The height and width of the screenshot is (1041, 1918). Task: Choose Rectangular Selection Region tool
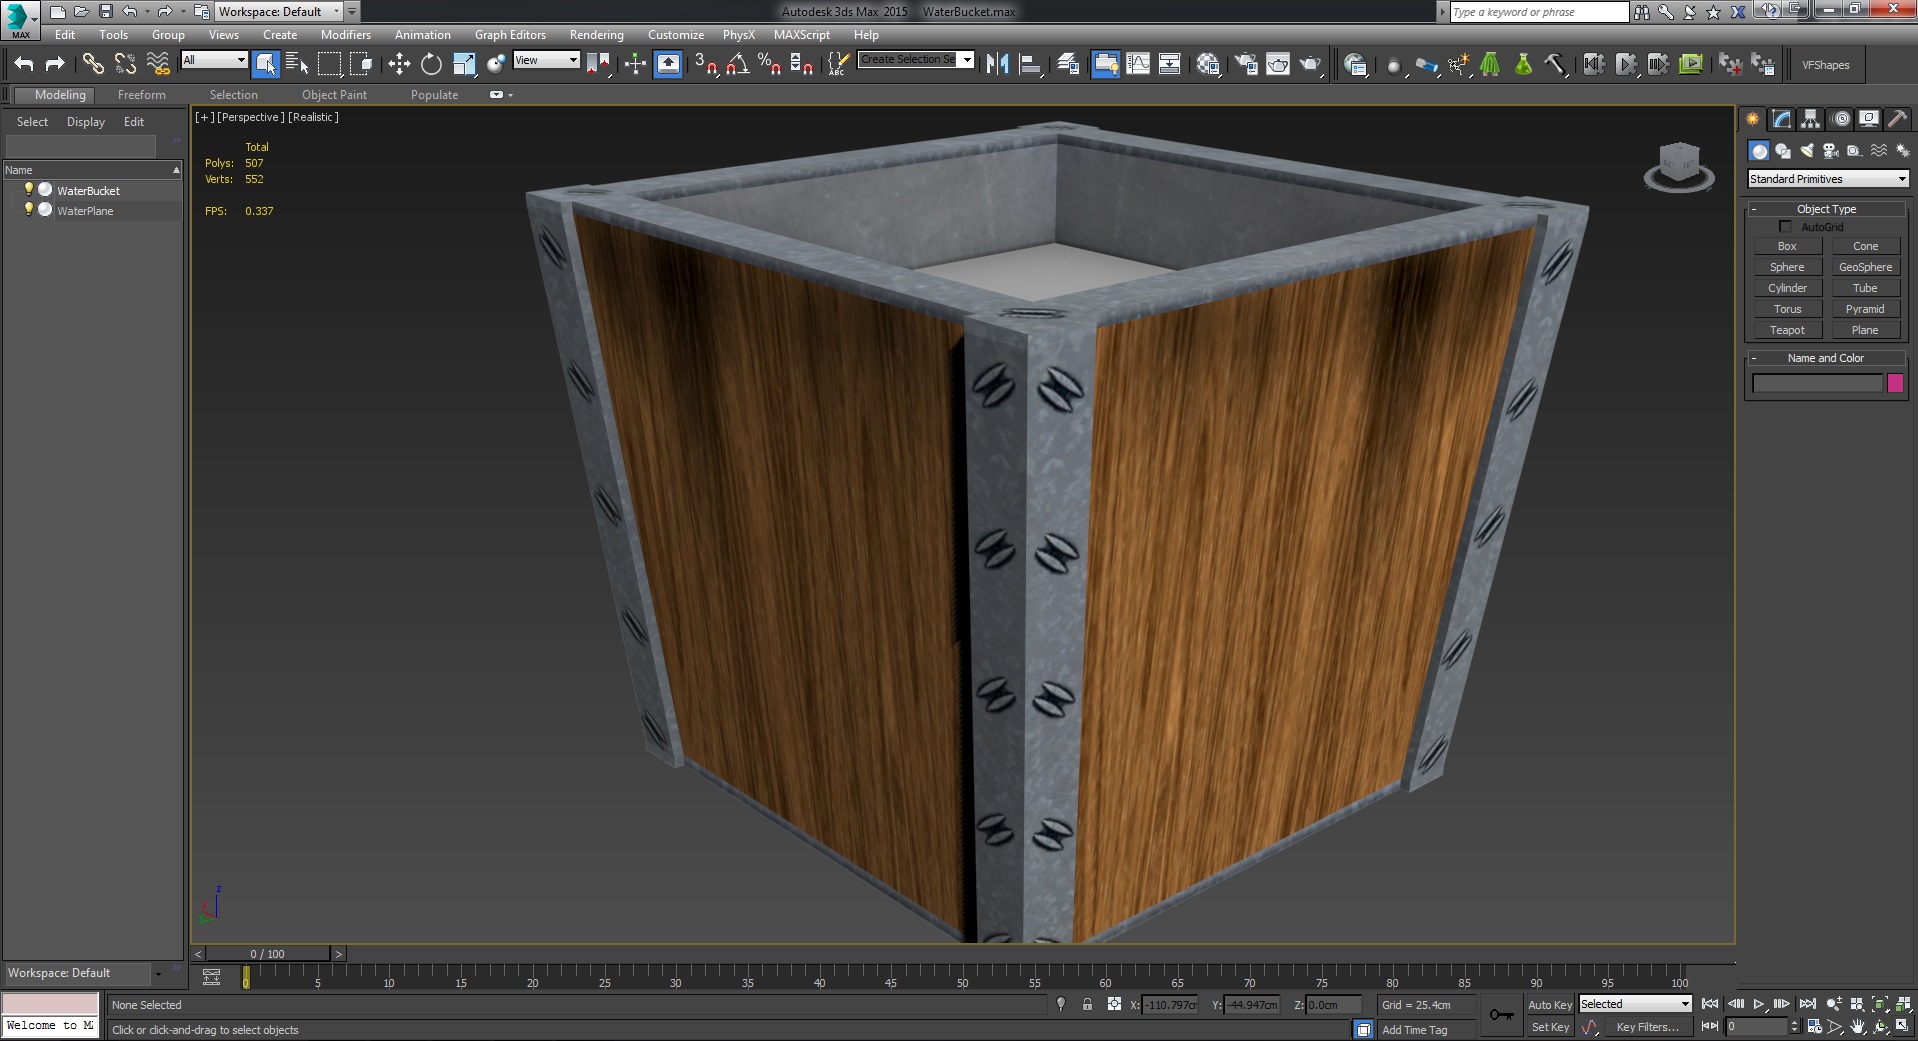[329, 64]
